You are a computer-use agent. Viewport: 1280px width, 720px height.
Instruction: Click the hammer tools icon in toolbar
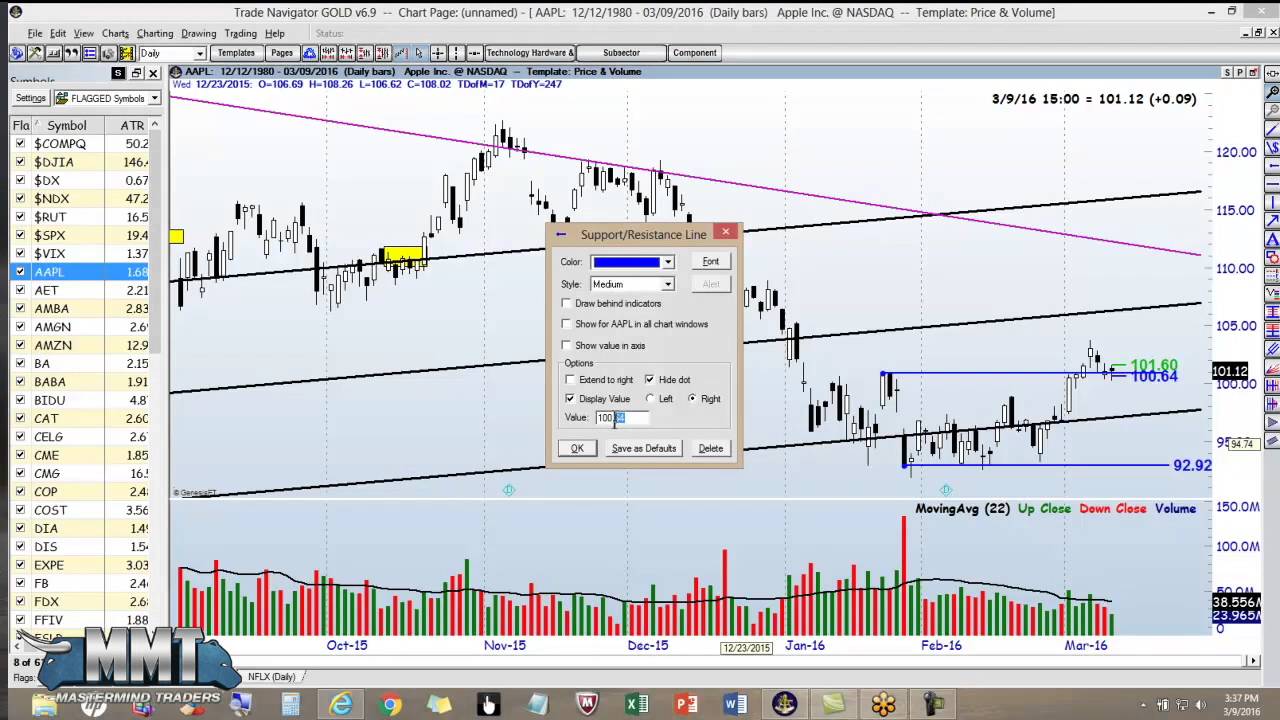pyautogui.click(x=35, y=52)
